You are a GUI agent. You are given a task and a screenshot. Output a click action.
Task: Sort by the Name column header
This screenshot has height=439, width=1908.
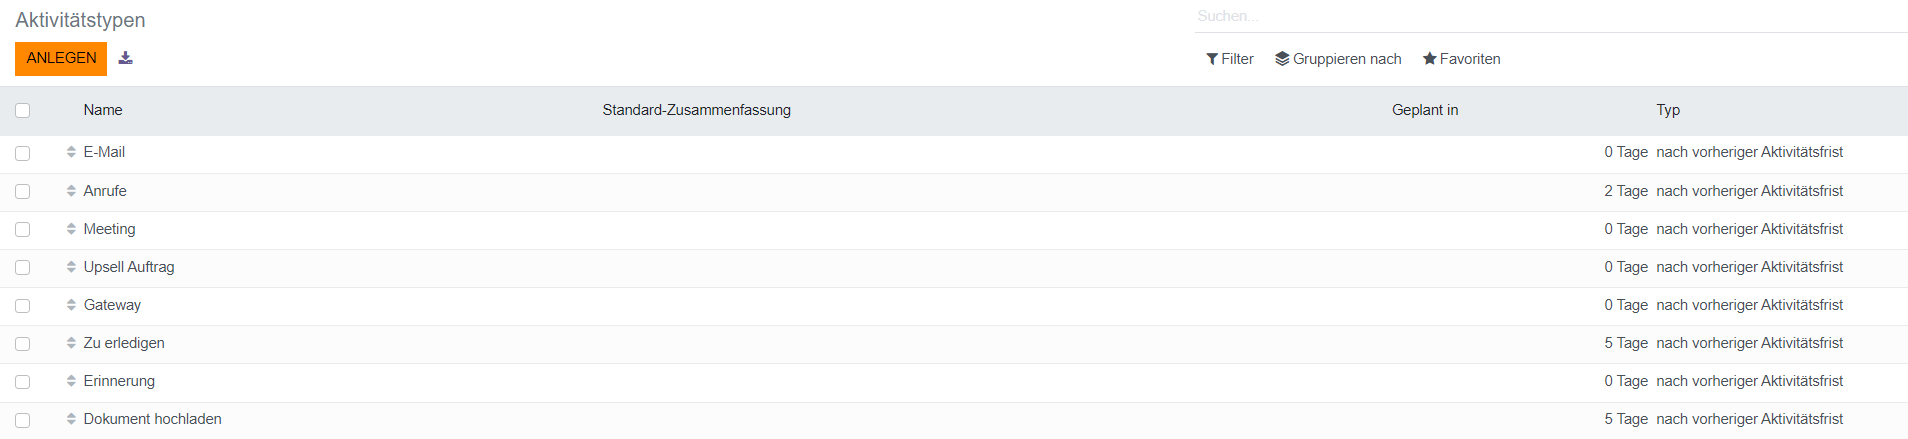pyautogui.click(x=103, y=110)
